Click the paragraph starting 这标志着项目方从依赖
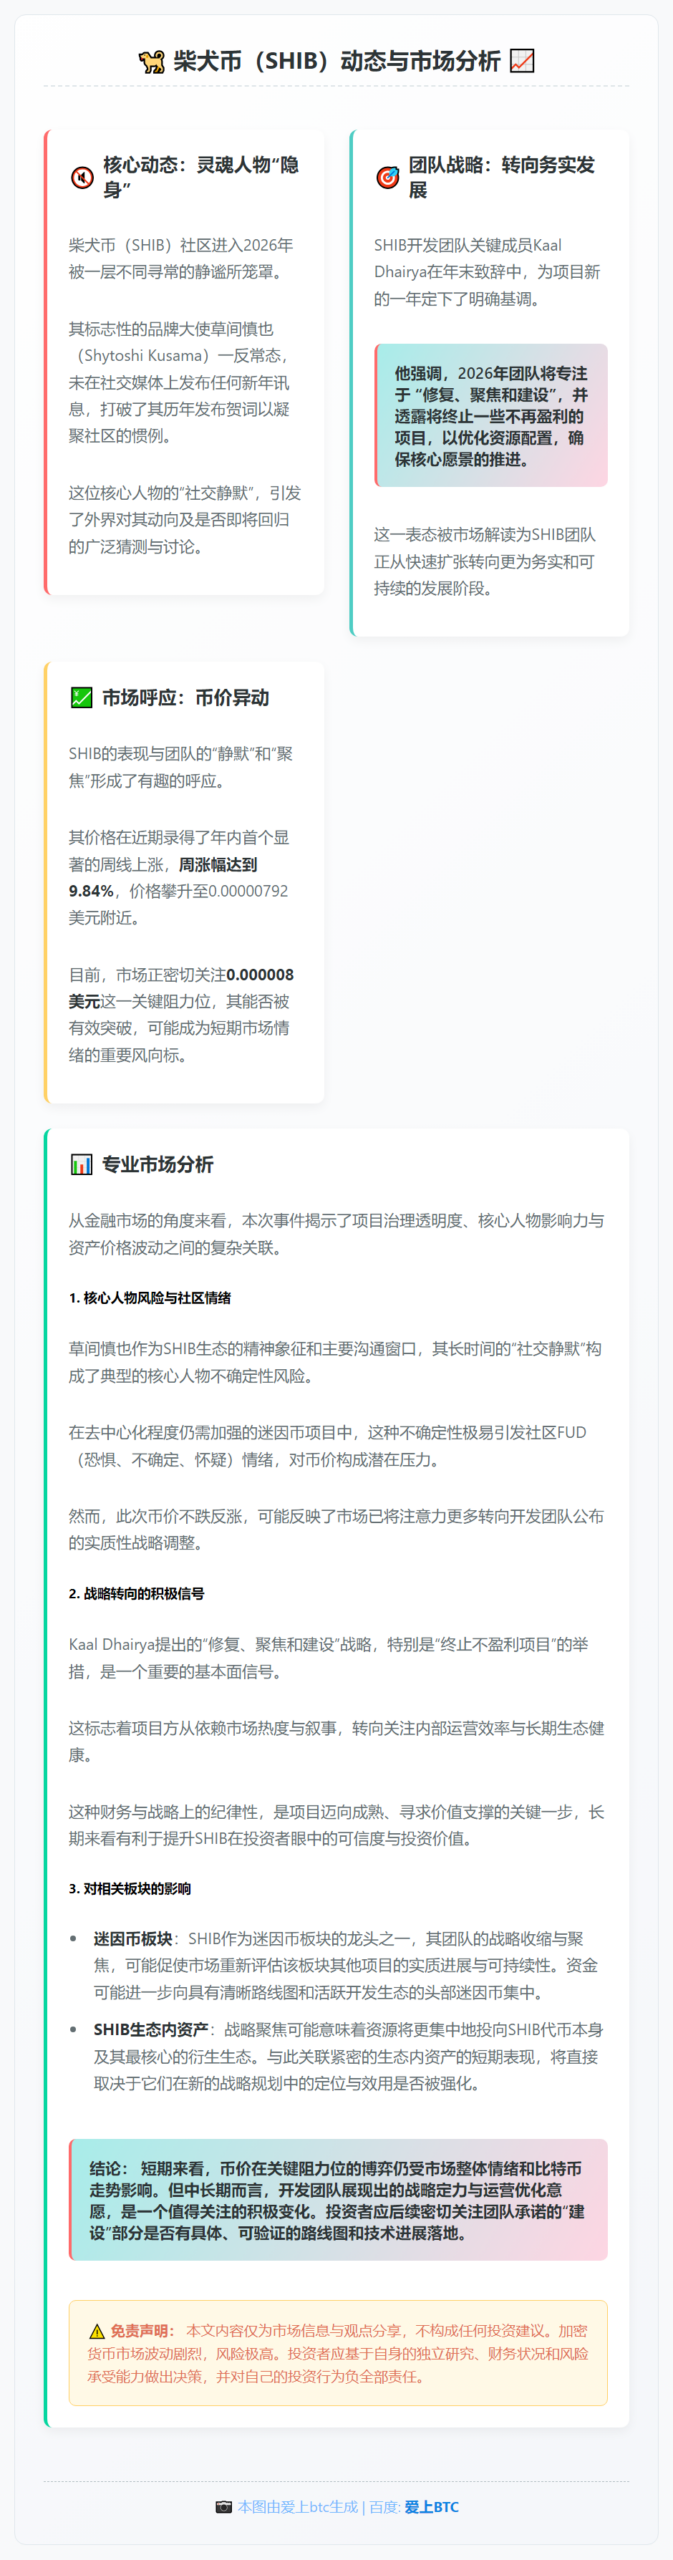Viewport: 673px width, 2560px height. point(337,1741)
